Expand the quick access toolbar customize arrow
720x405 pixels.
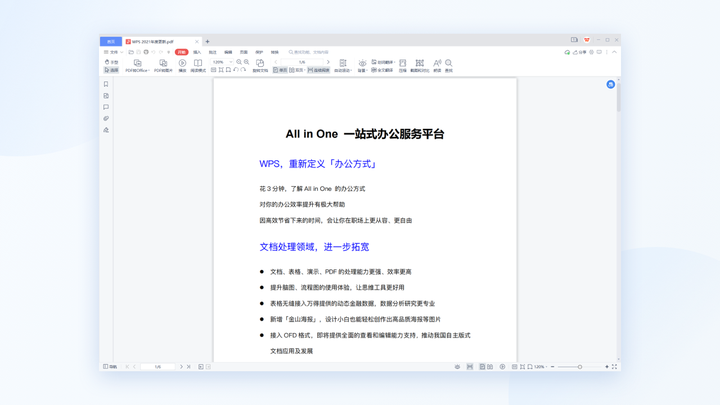[x=169, y=52]
